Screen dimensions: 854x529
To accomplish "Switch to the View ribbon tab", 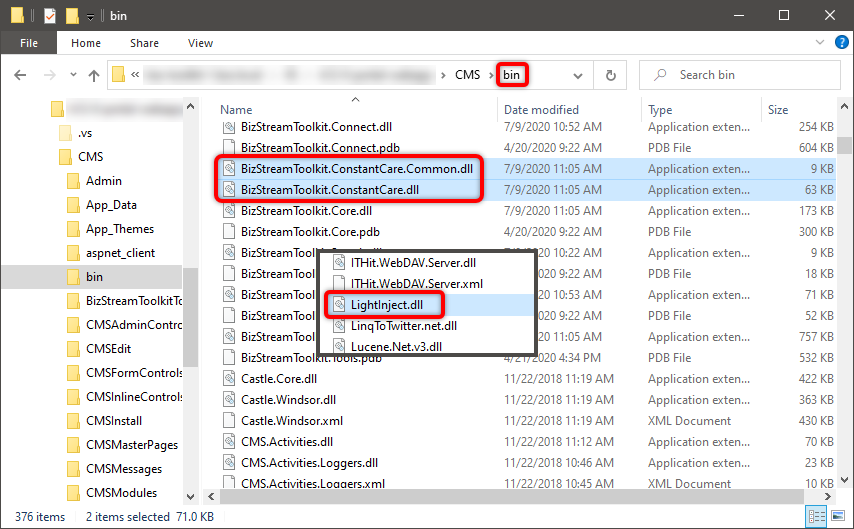I will (x=200, y=43).
